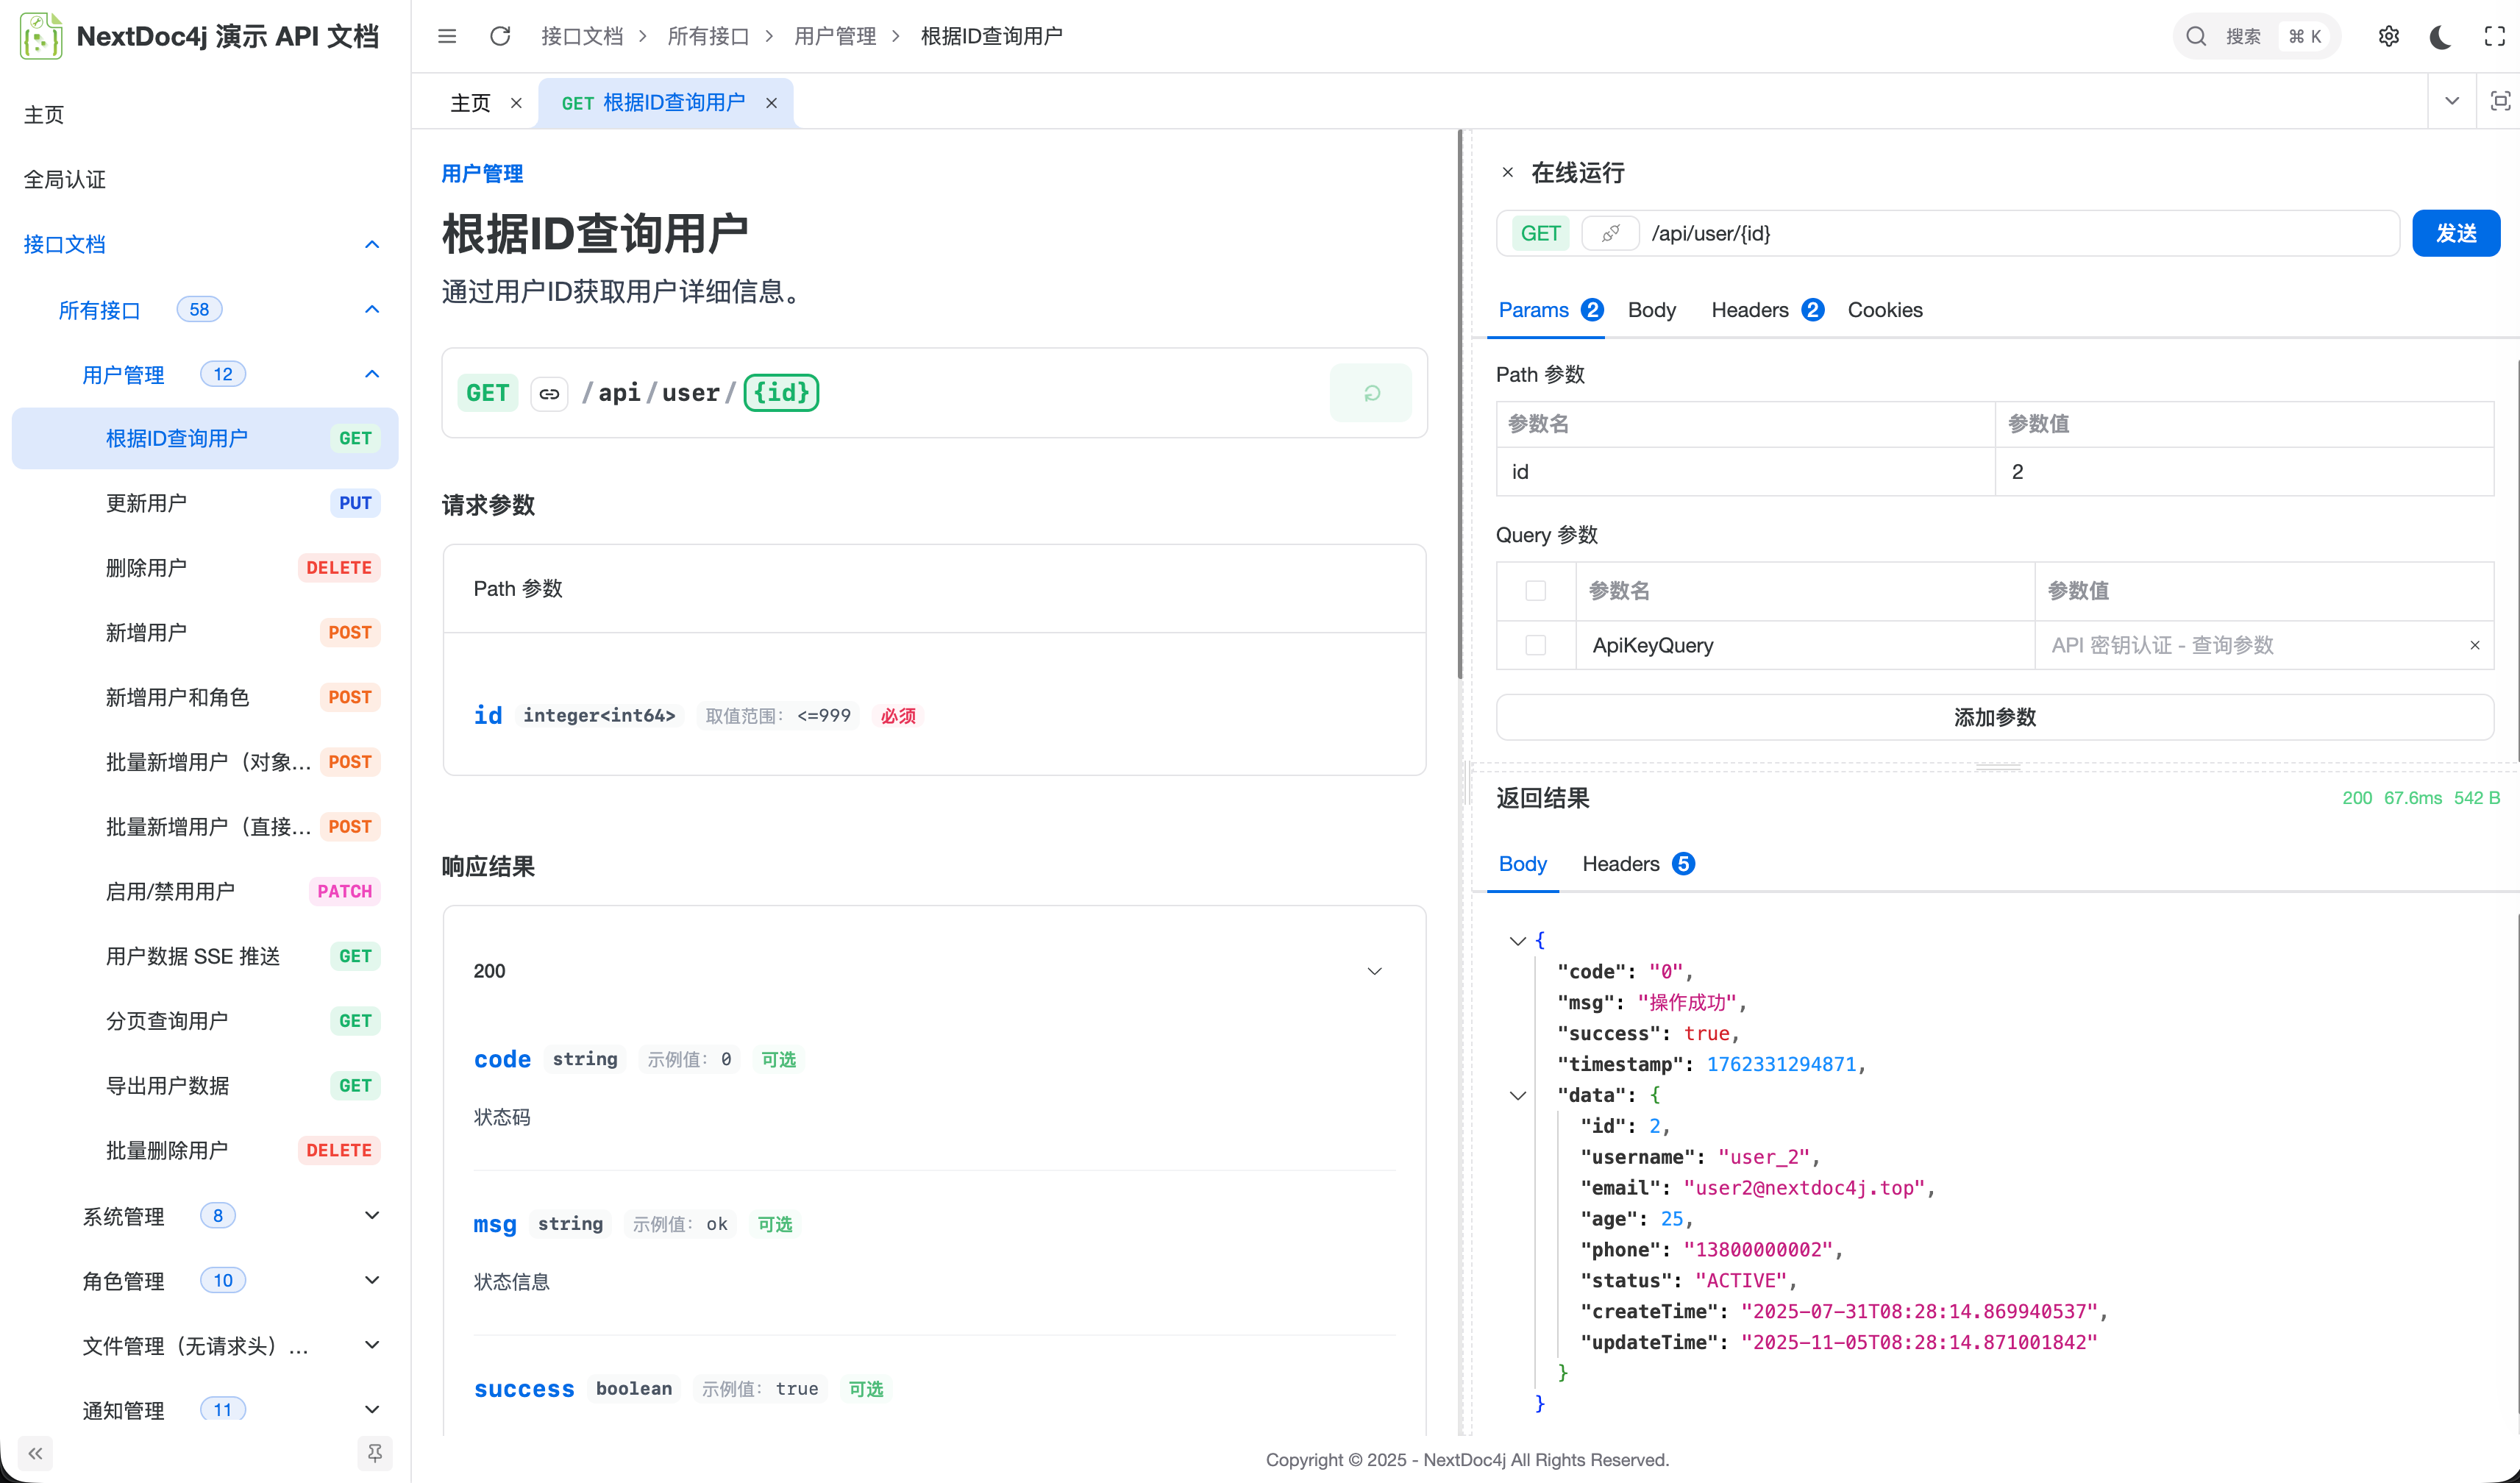Click the 发送 send button
Image resolution: width=2520 pixels, height=1483 pixels.
pyautogui.click(x=2457, y=233)
